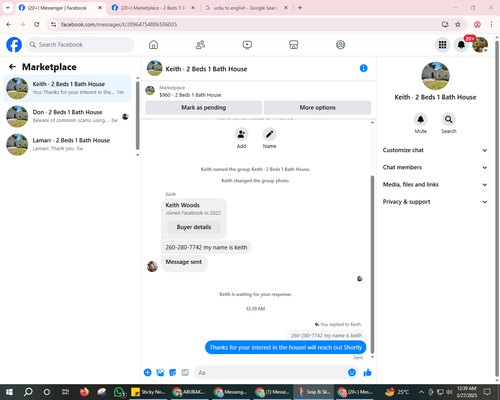This screenshot has width=500, height=400.
Task: Open Sticky Notes from the taskbar
Action: (x=148, y=392)
